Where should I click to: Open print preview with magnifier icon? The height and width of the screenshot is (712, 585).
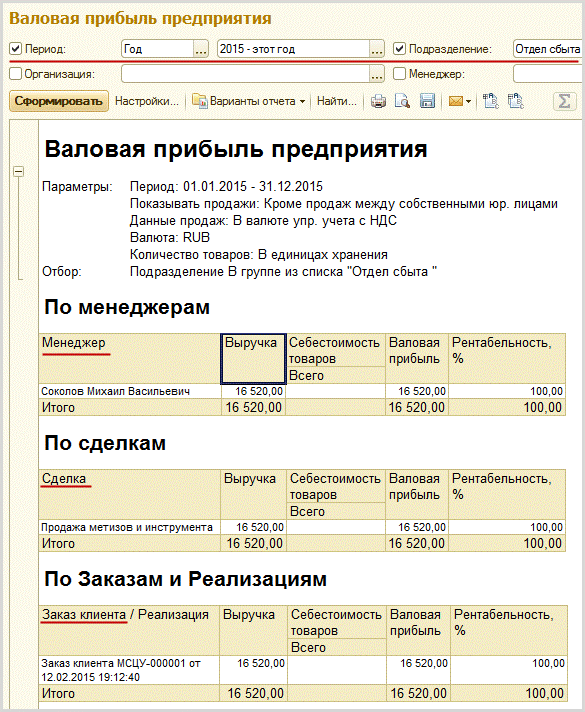click(402, 101)
